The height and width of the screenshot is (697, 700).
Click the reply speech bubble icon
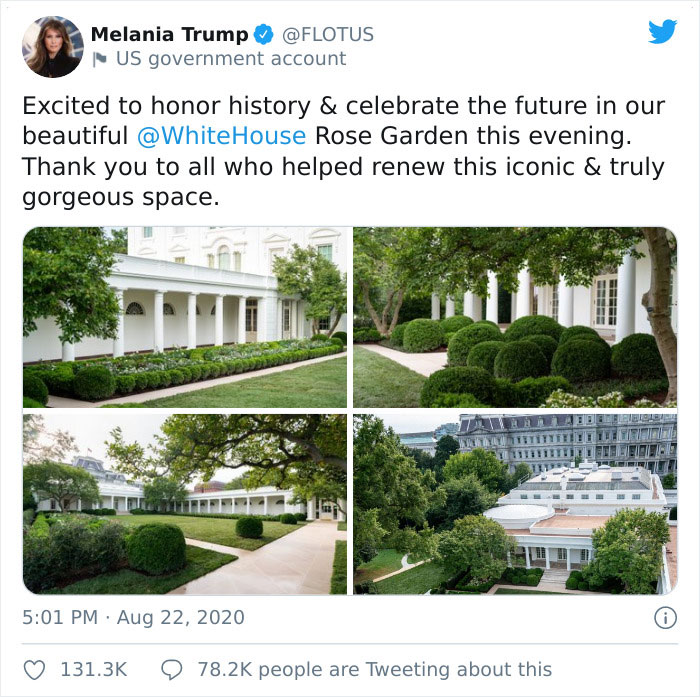tap(172, 670)
